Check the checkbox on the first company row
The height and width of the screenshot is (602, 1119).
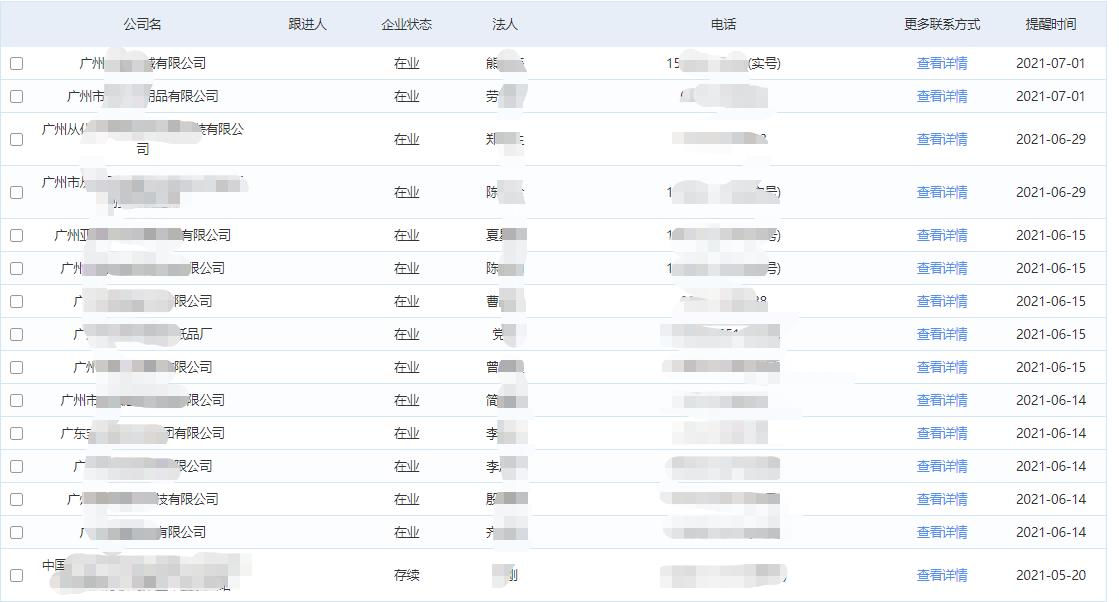tap(15, 62)
